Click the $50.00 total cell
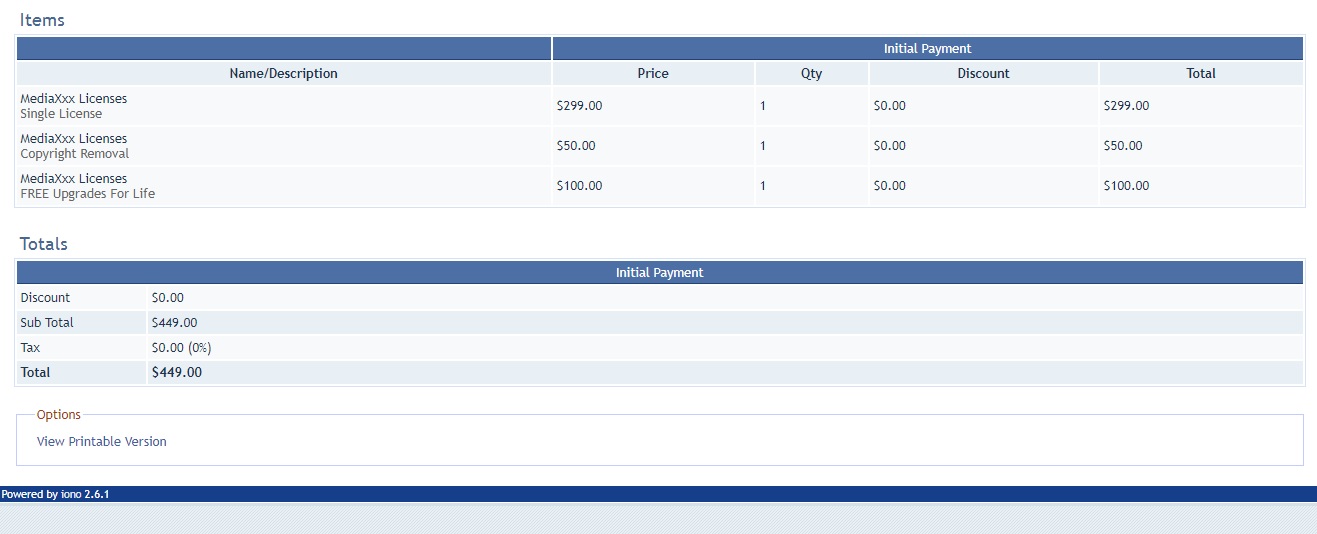 pos(1123,146)
